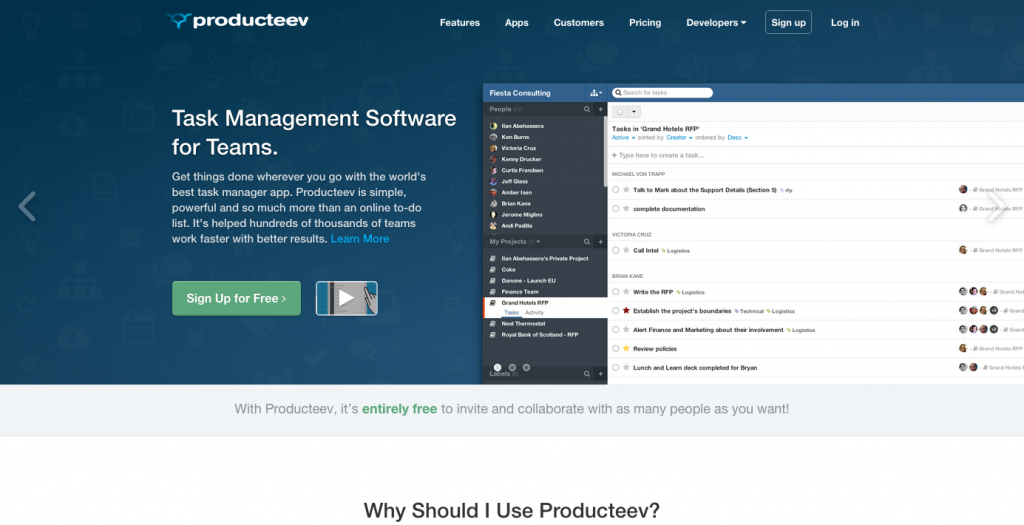The height and width of the screenshot is (525, 1024).
Task: Switch to Activity tab under Grand Hotels RFP
Action: (x=534, y=313)
